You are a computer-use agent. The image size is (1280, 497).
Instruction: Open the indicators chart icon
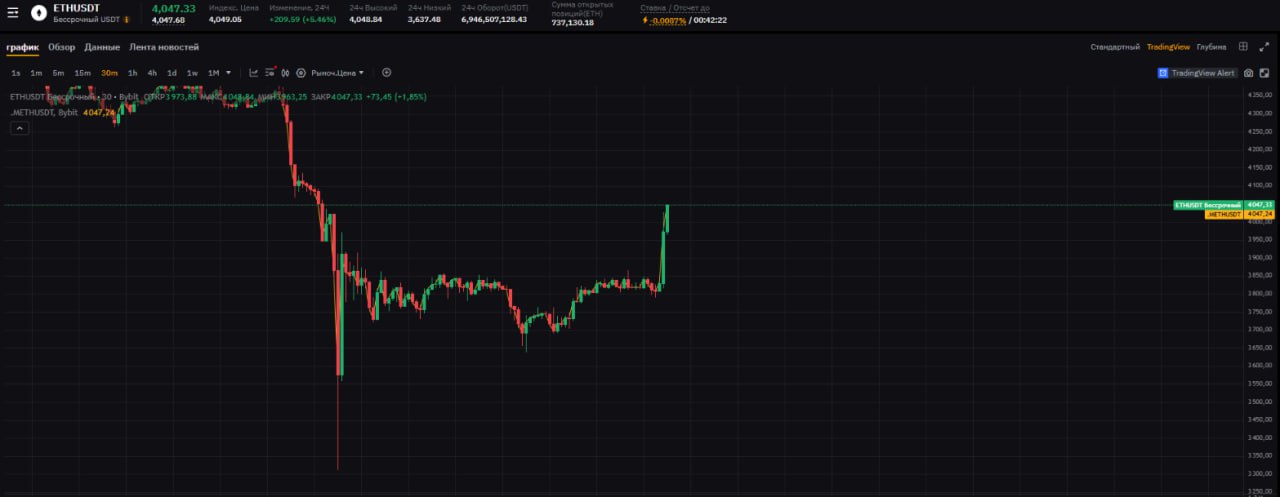pyautogui.click(x=254, y=73)
